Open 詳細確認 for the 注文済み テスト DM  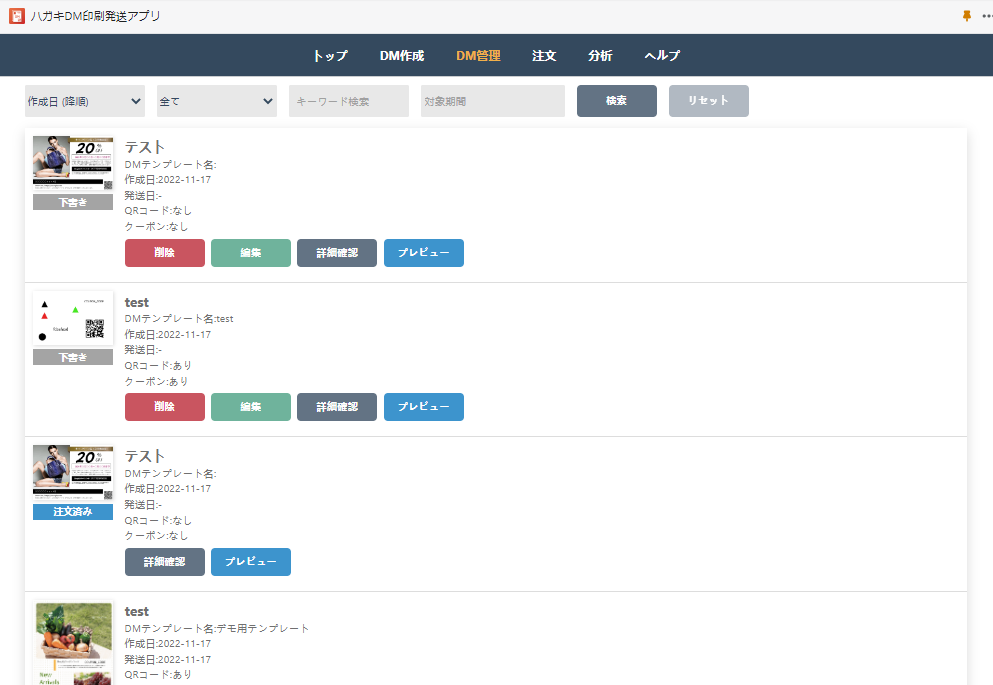(165, 562)
